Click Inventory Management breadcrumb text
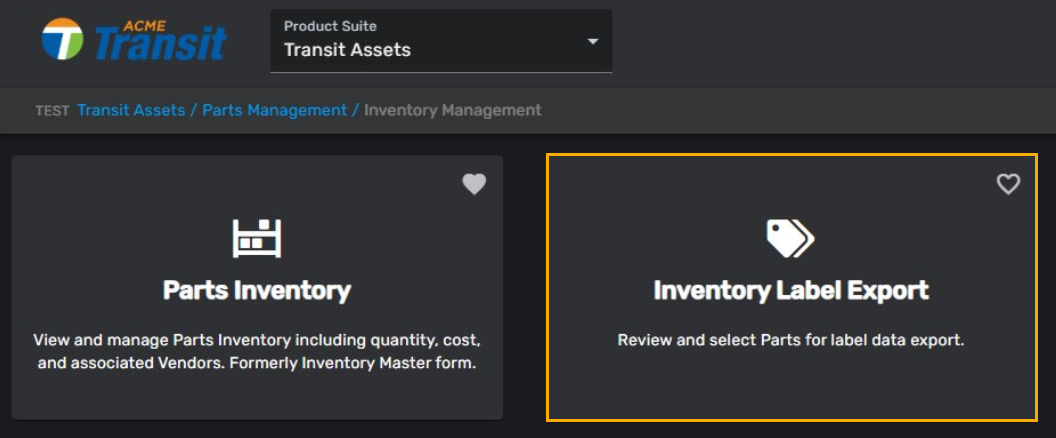The image size is (1056, 438). coord(453,110)
